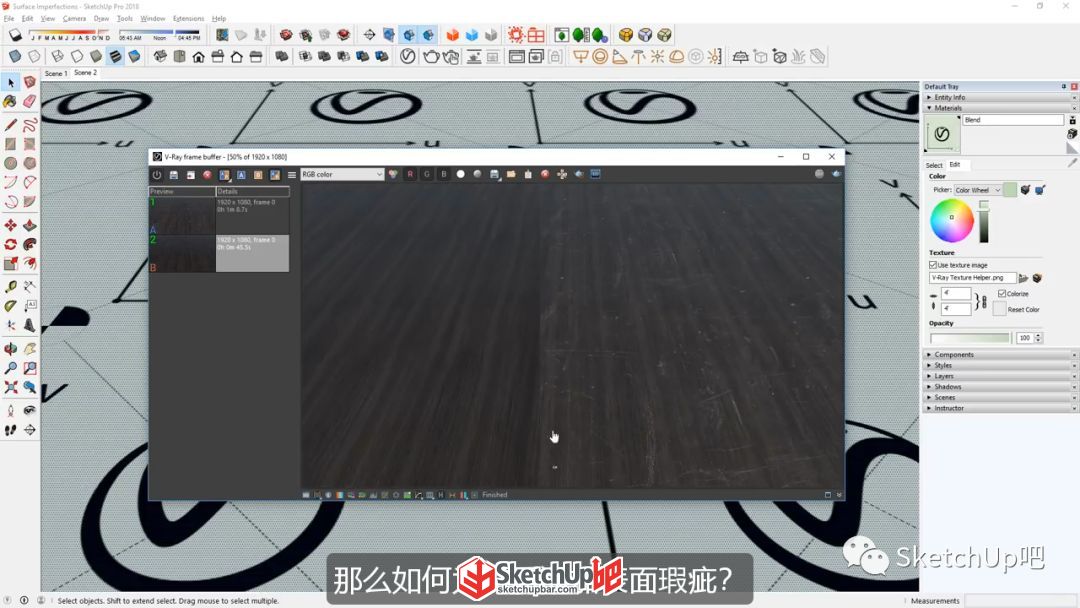Click the color corrections icon beside RGB color
This screenshot has width=1080, height=608.
click(x=393, y=174)
